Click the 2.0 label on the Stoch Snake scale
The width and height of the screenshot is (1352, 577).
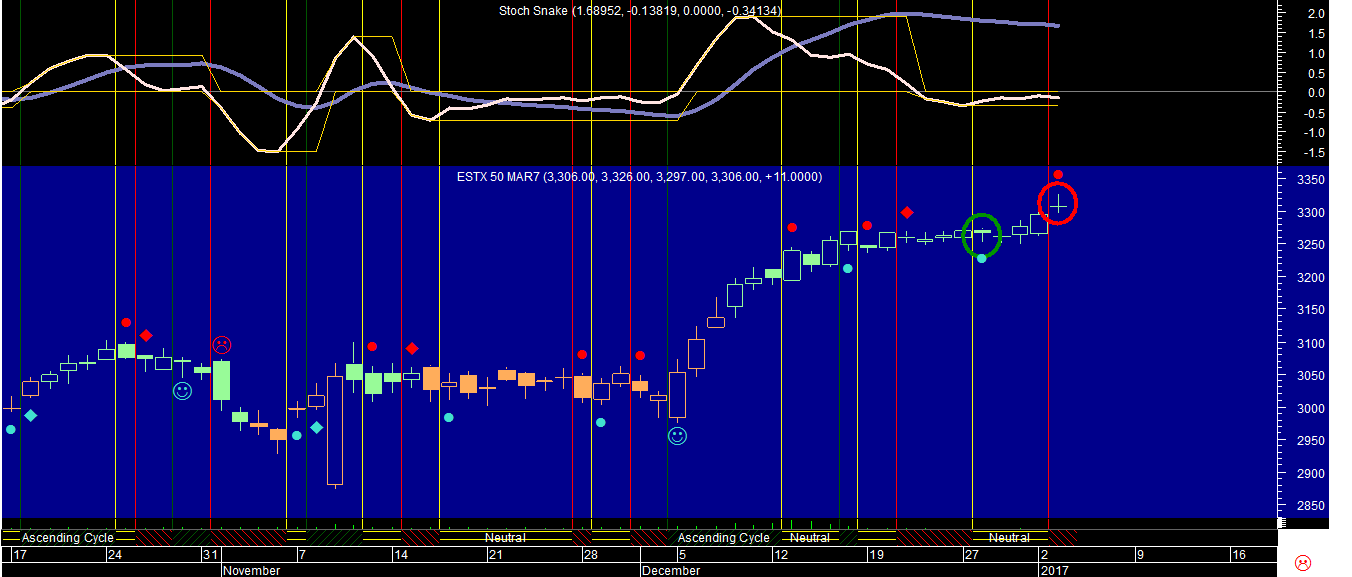(x=1316, y=14)
